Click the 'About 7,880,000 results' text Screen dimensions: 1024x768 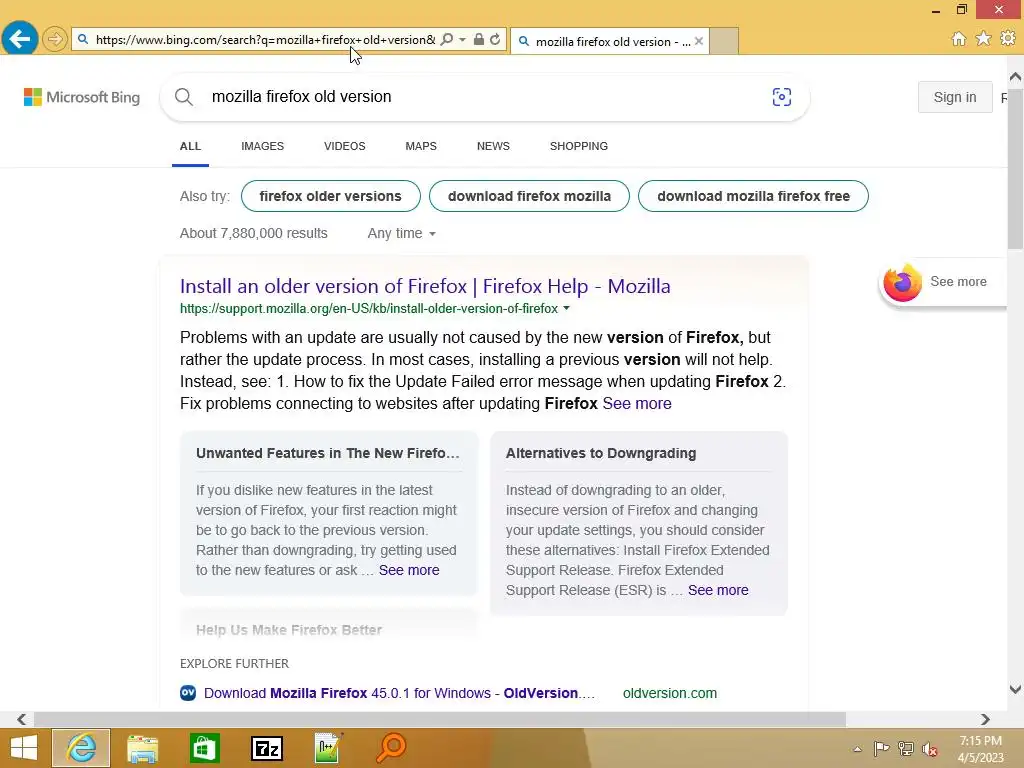pos(253,233)
